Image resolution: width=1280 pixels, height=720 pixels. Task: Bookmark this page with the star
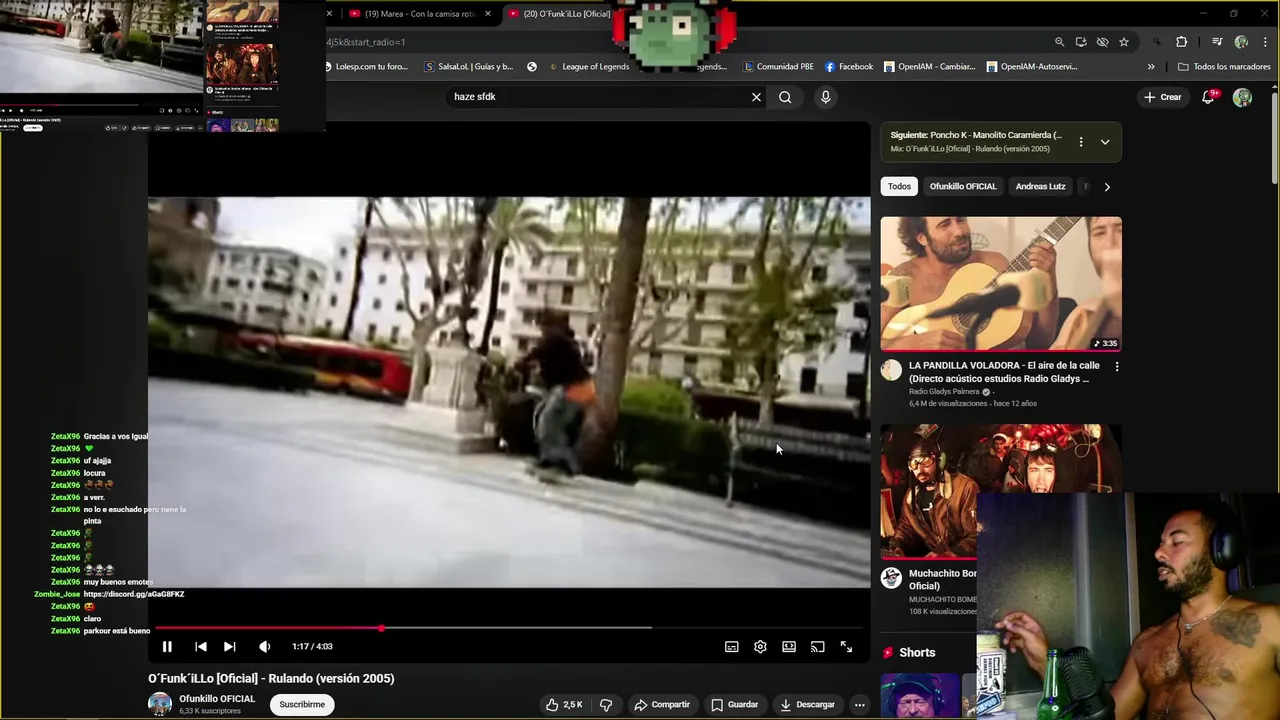[1124, 42]
